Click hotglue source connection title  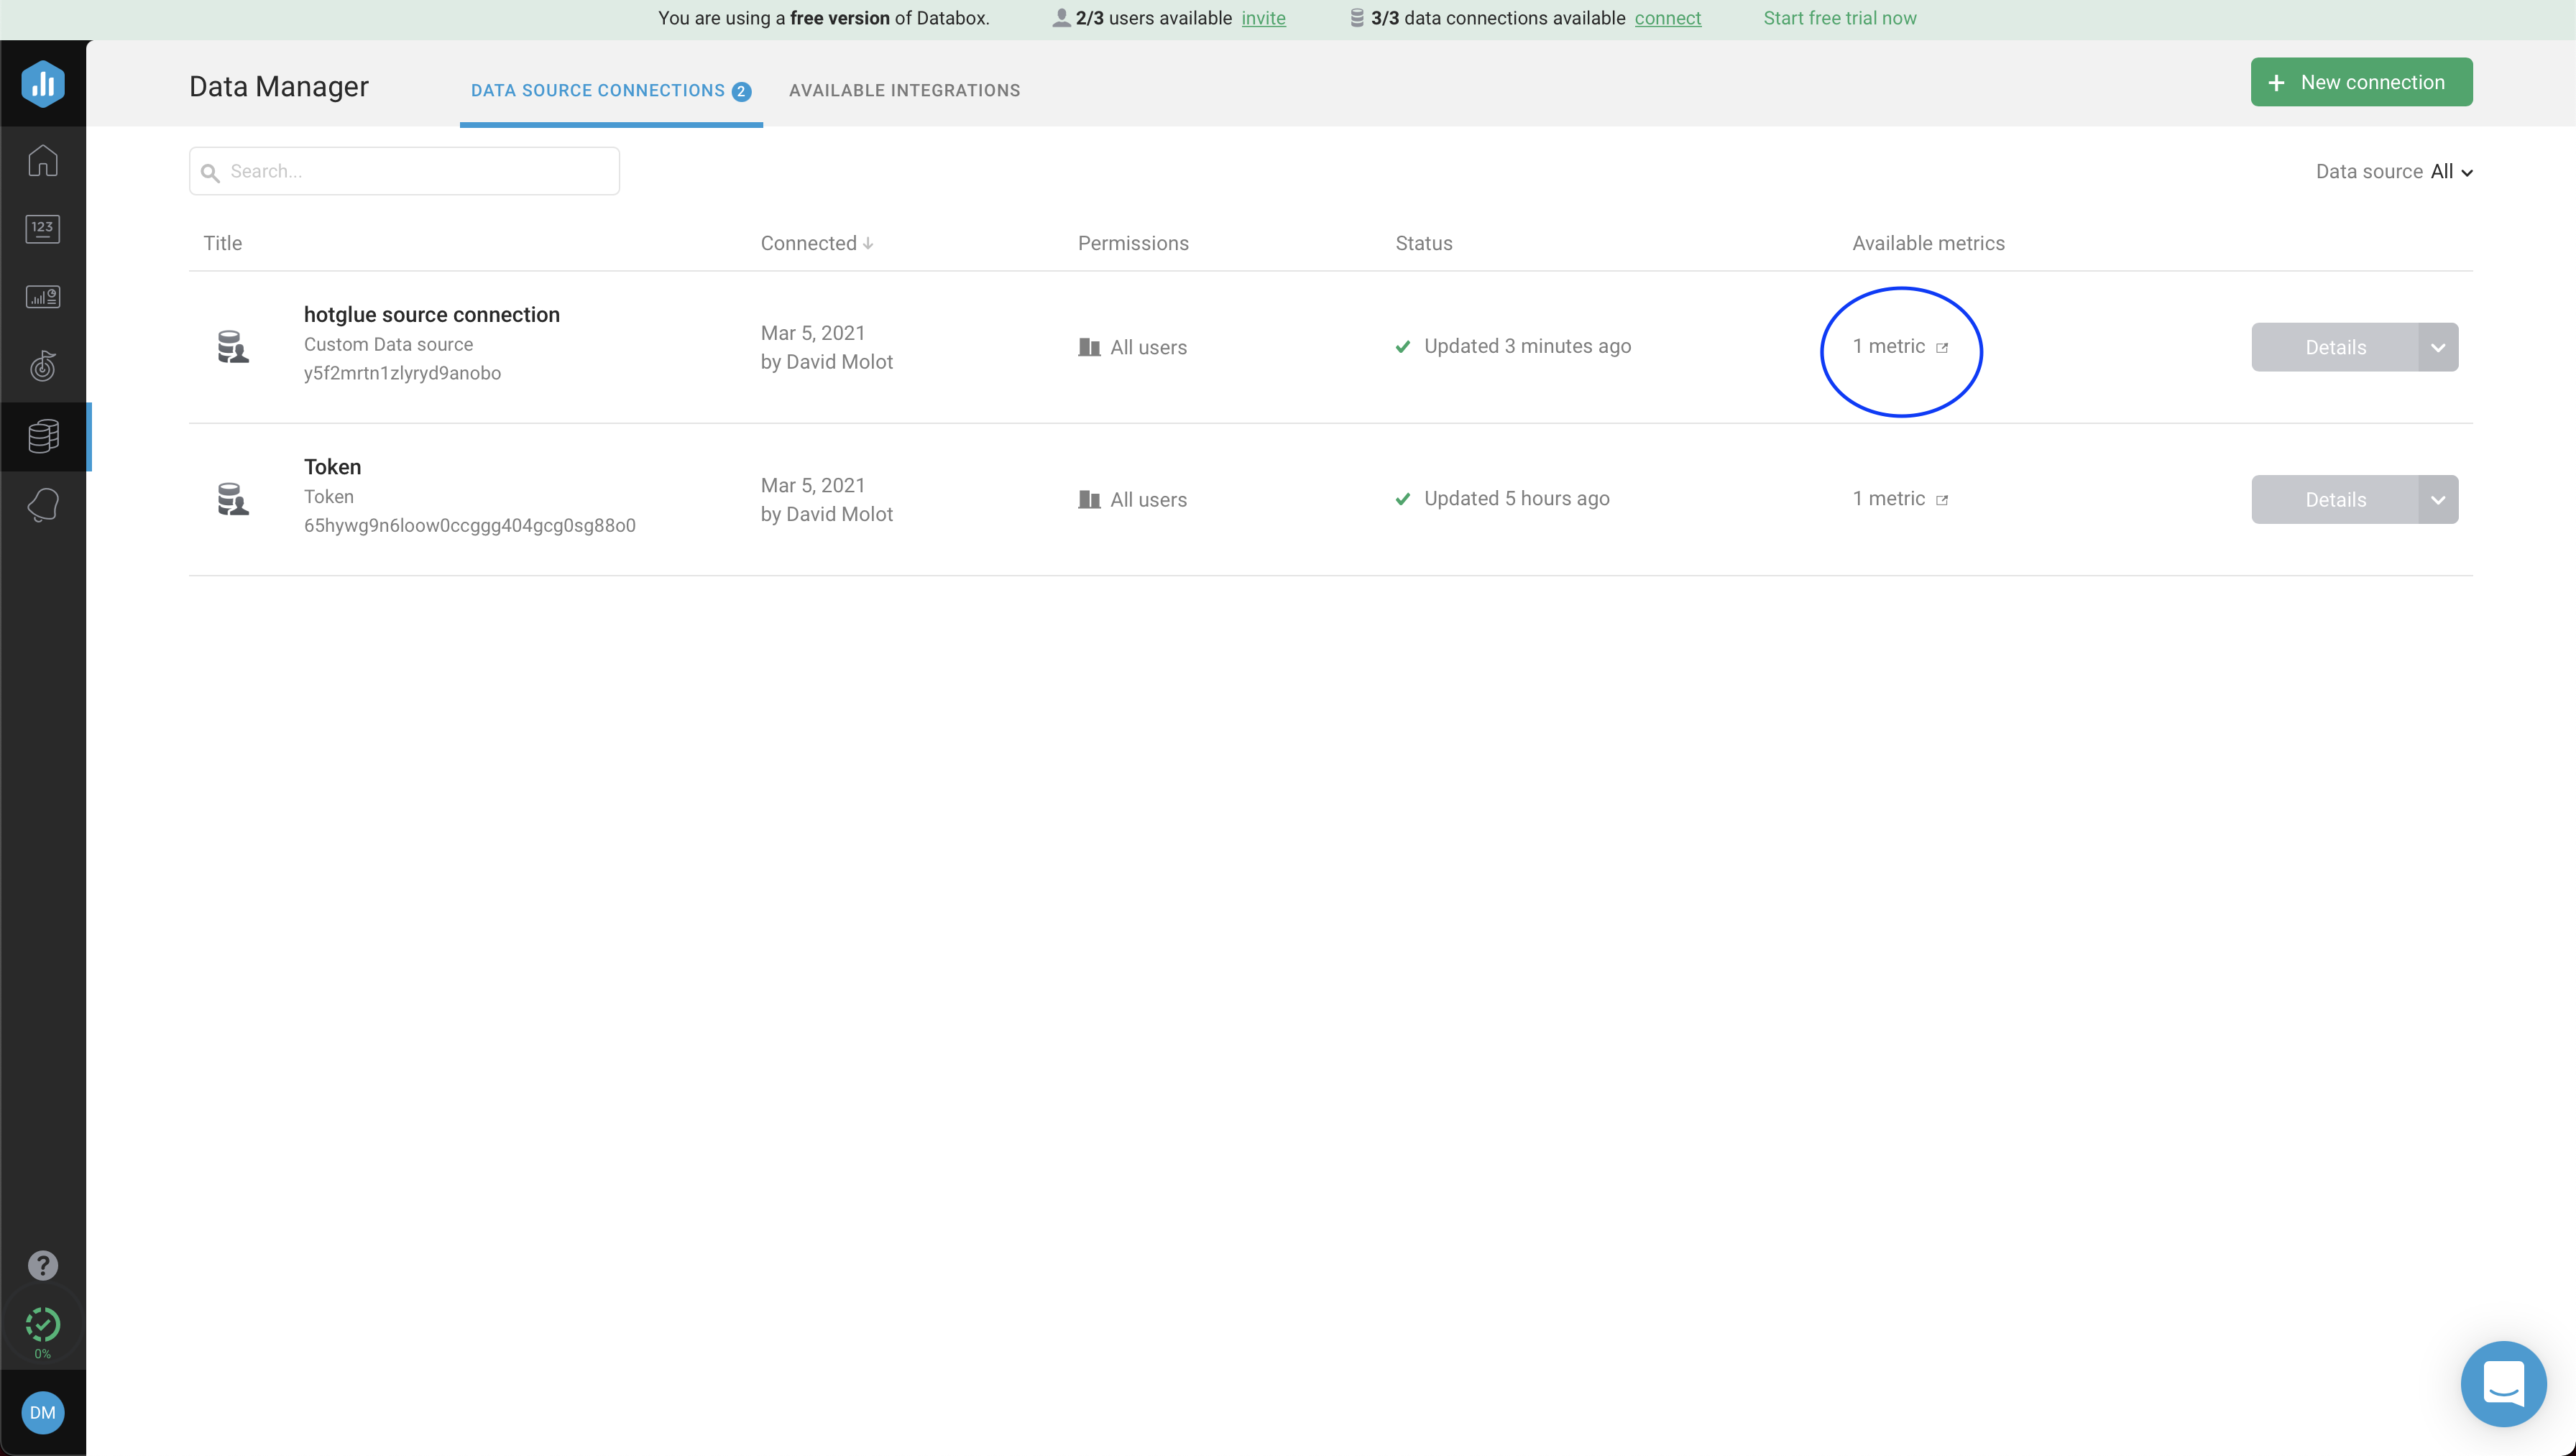click(431, 314)
